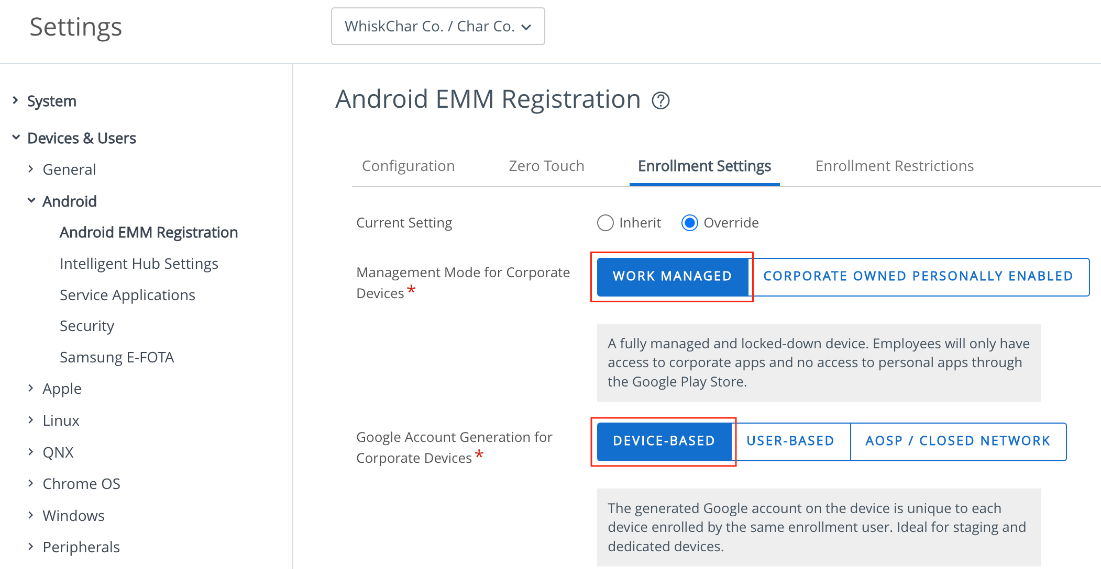
Task: Expand the System tree section
Action: coord(15,101)
